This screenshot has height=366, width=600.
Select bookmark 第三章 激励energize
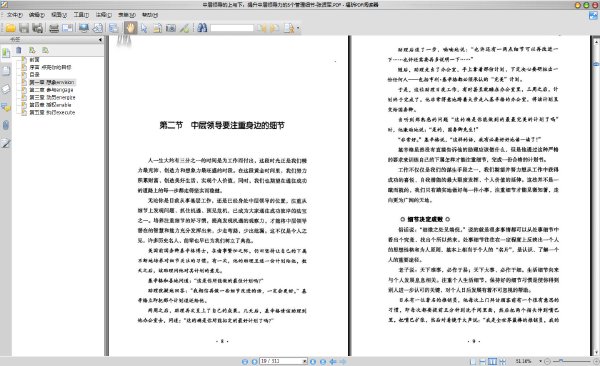52,97
